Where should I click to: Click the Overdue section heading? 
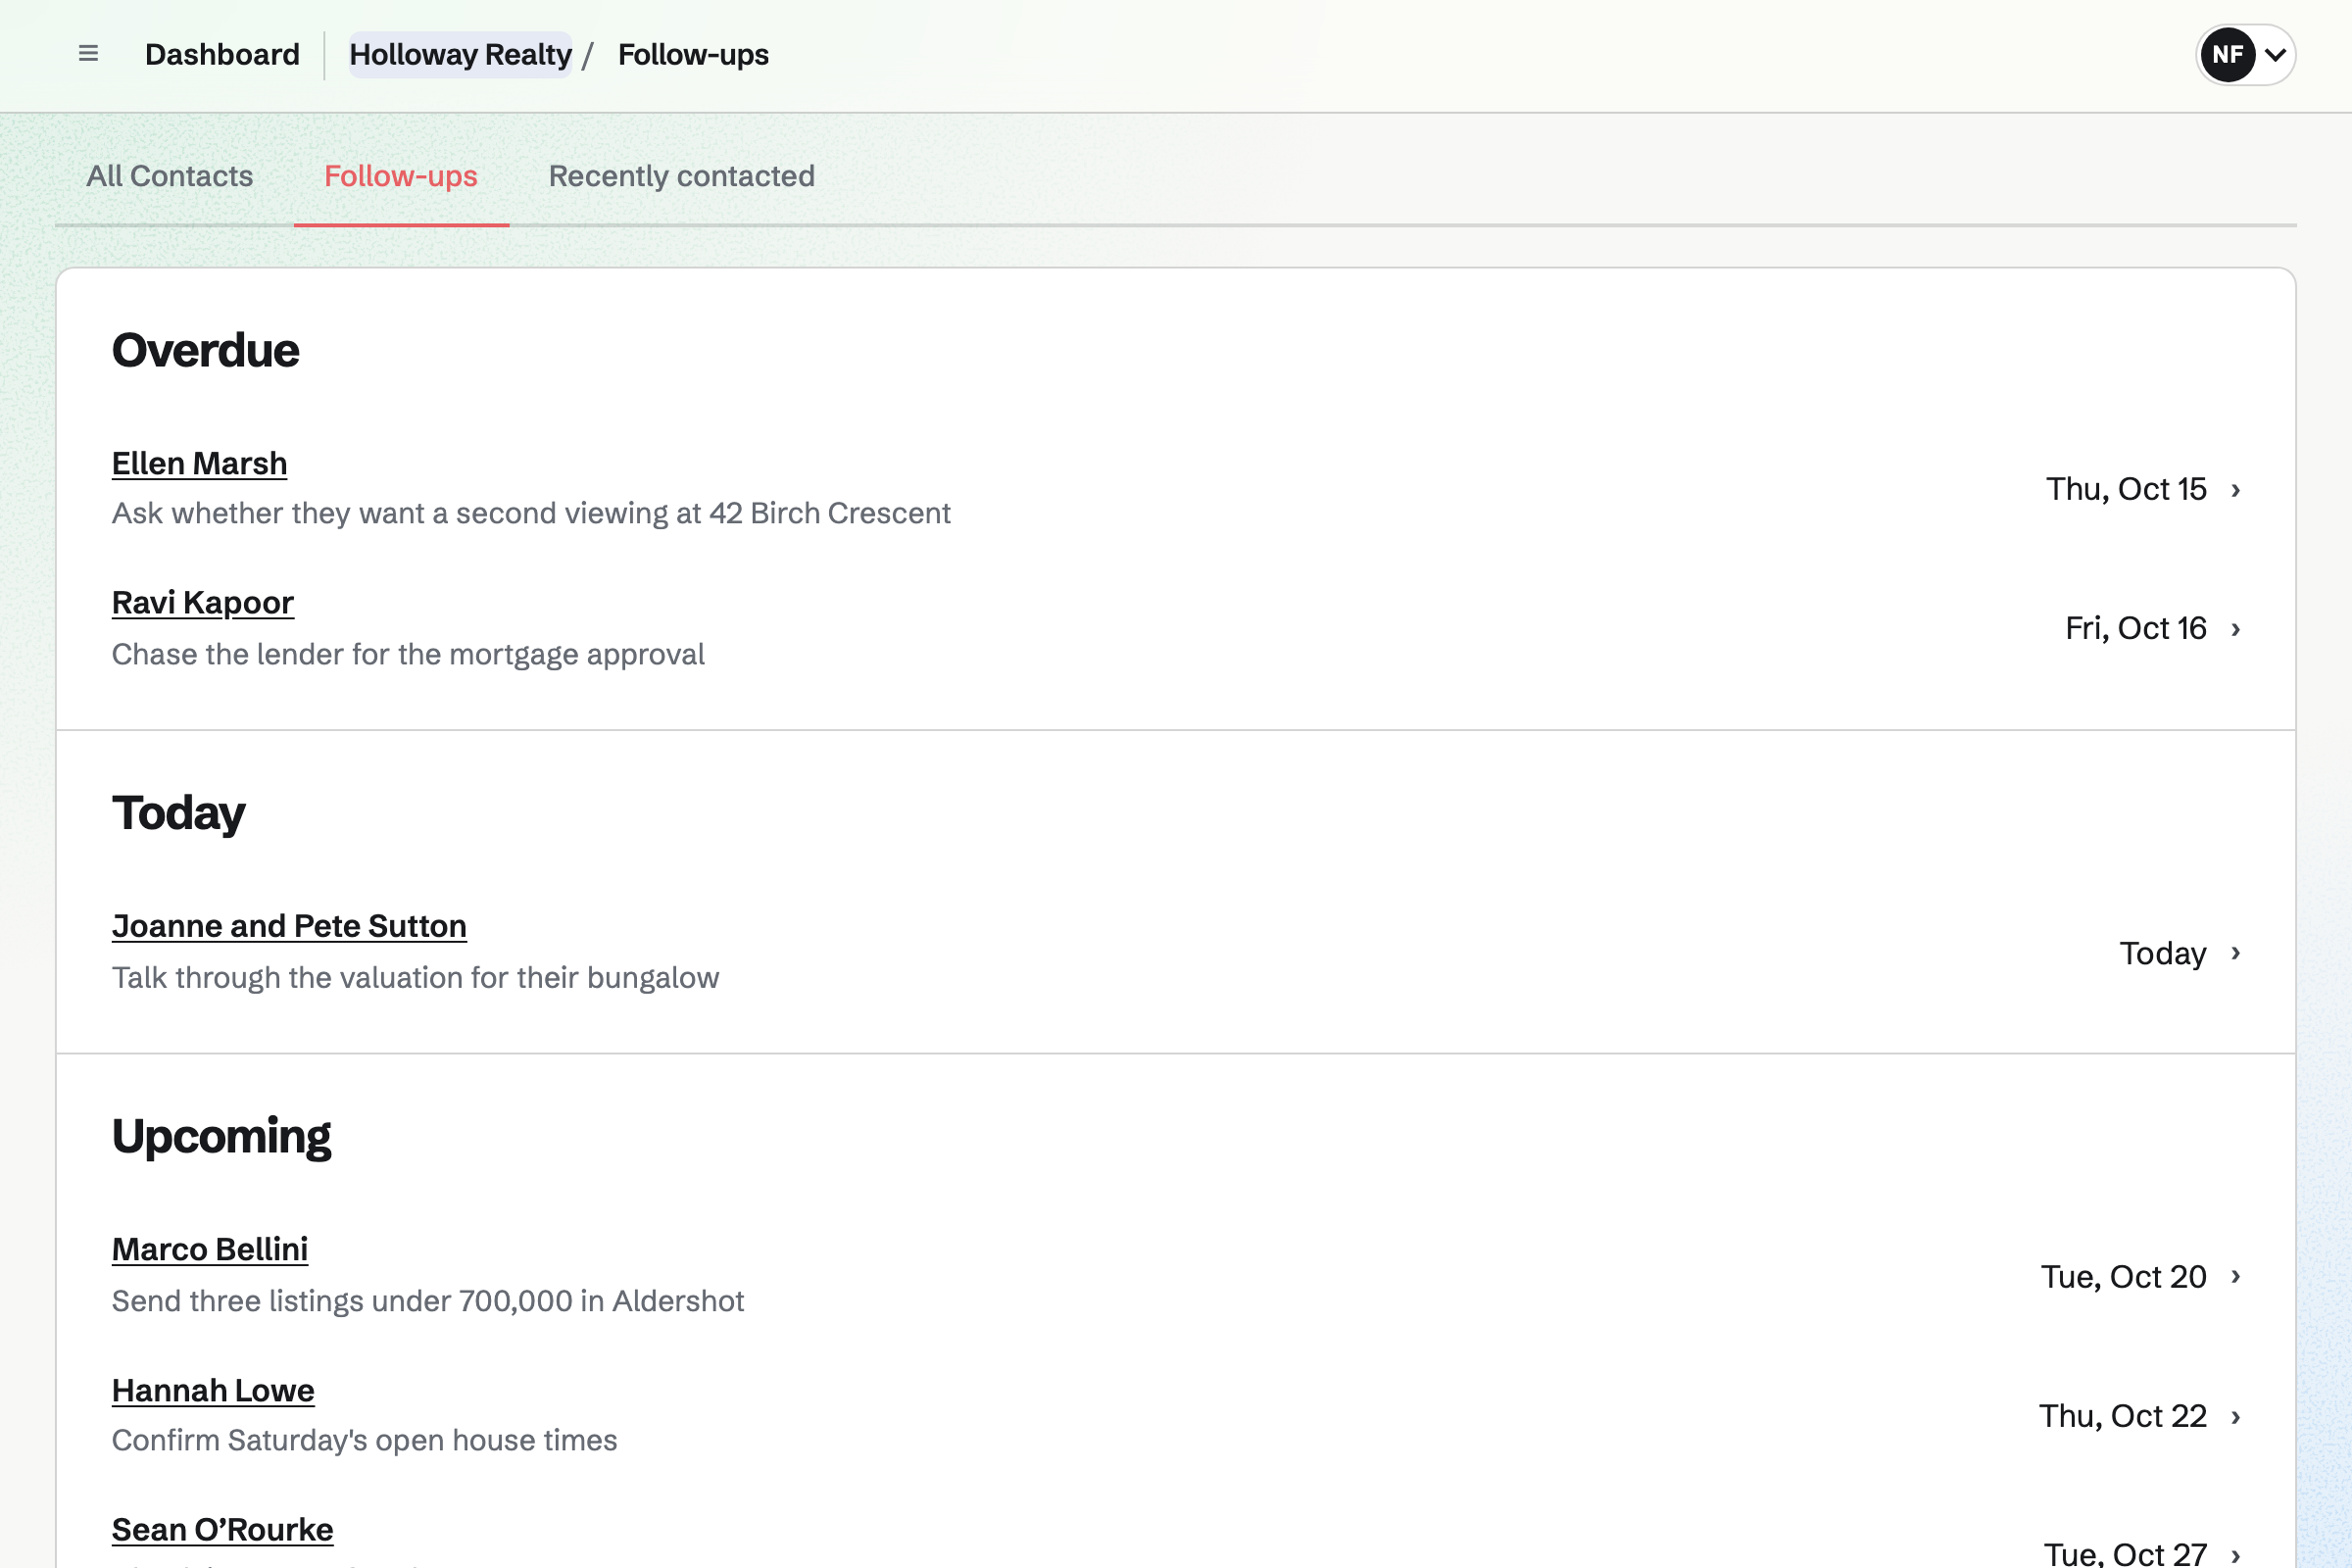coord(205,350)
